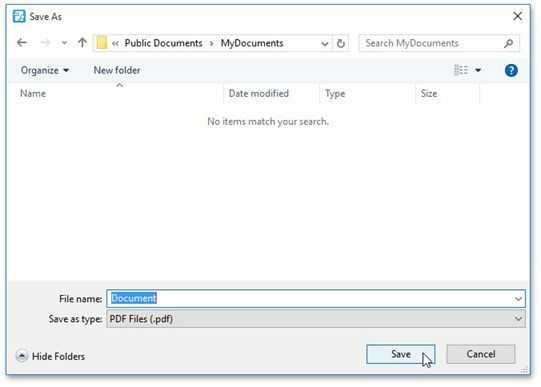Viewport: 541px width, 387px height.
Task: Collapse the pane with Hide Folders
Action: tap(50, 356)
